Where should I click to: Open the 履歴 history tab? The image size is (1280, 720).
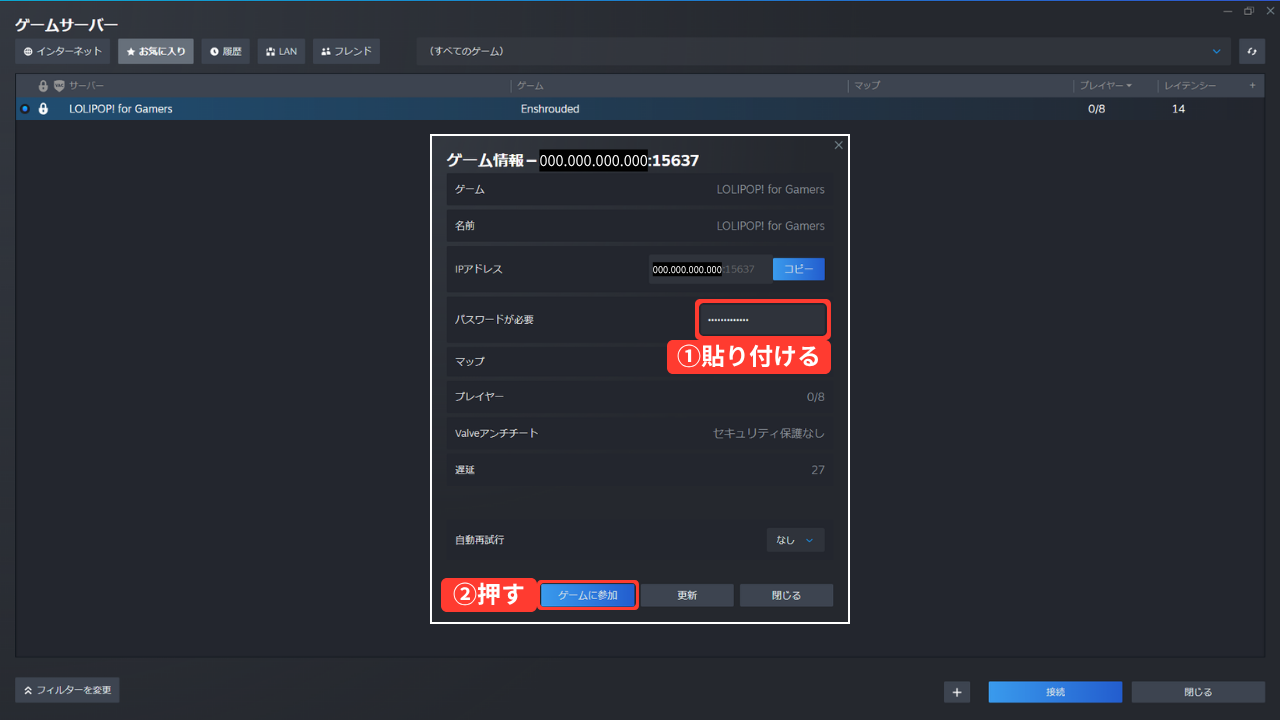226,51
